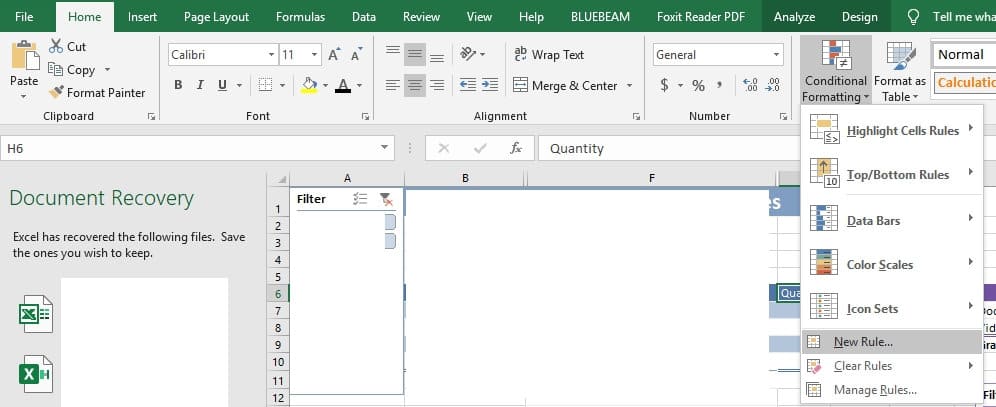Toggle Bold formatting
This screenshot has height=407, width=996.
(178, 85)
